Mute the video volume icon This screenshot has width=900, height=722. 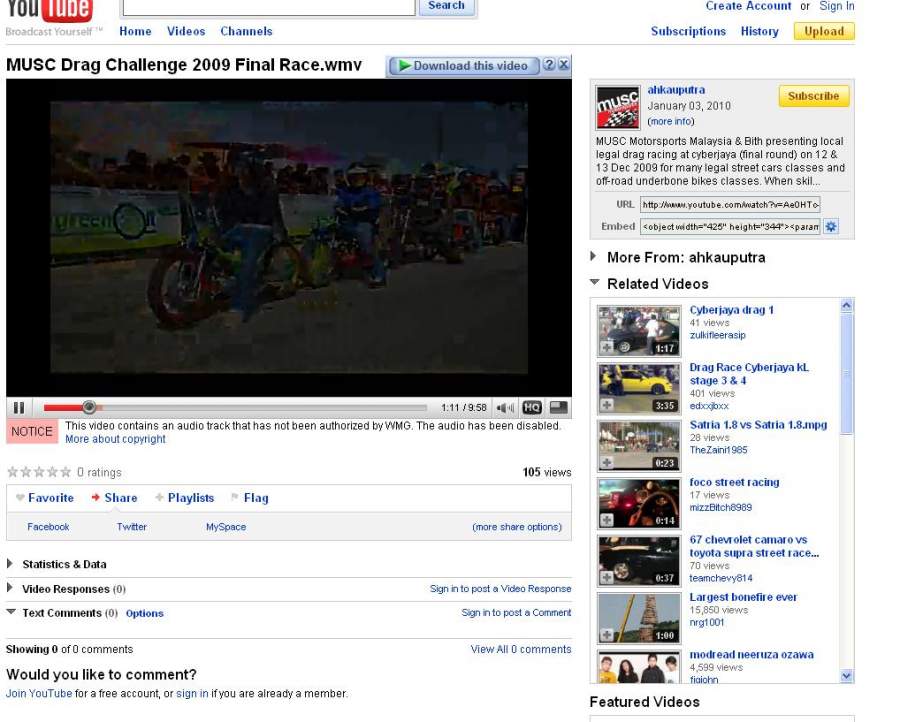point(505,408)
